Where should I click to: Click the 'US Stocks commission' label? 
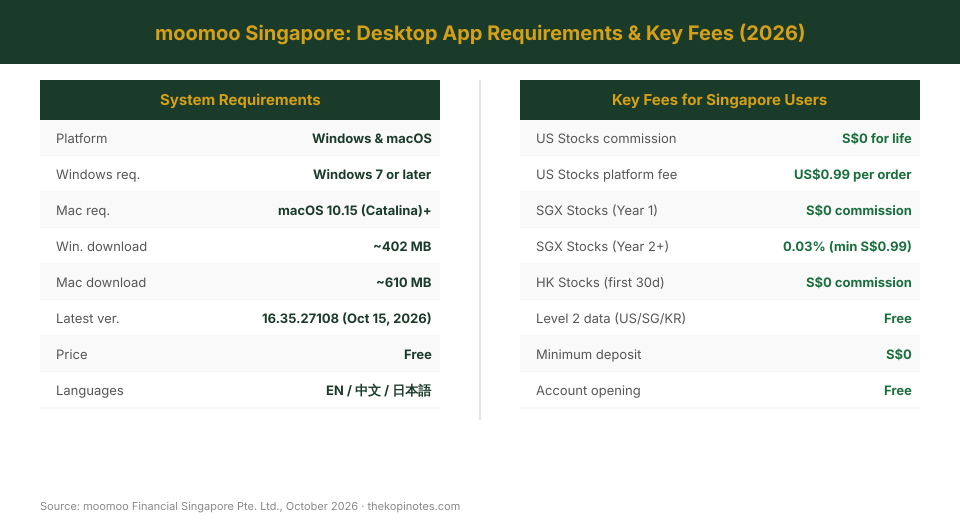pyautogui.click(x=606, y=138)
